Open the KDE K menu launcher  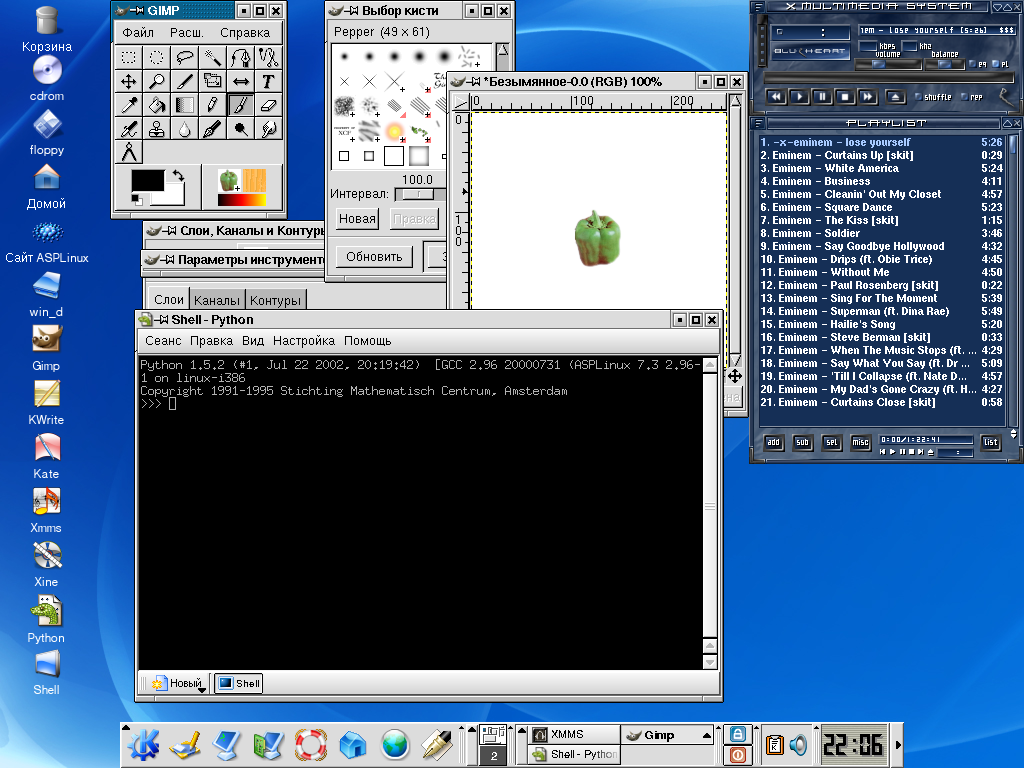[143, 744]
